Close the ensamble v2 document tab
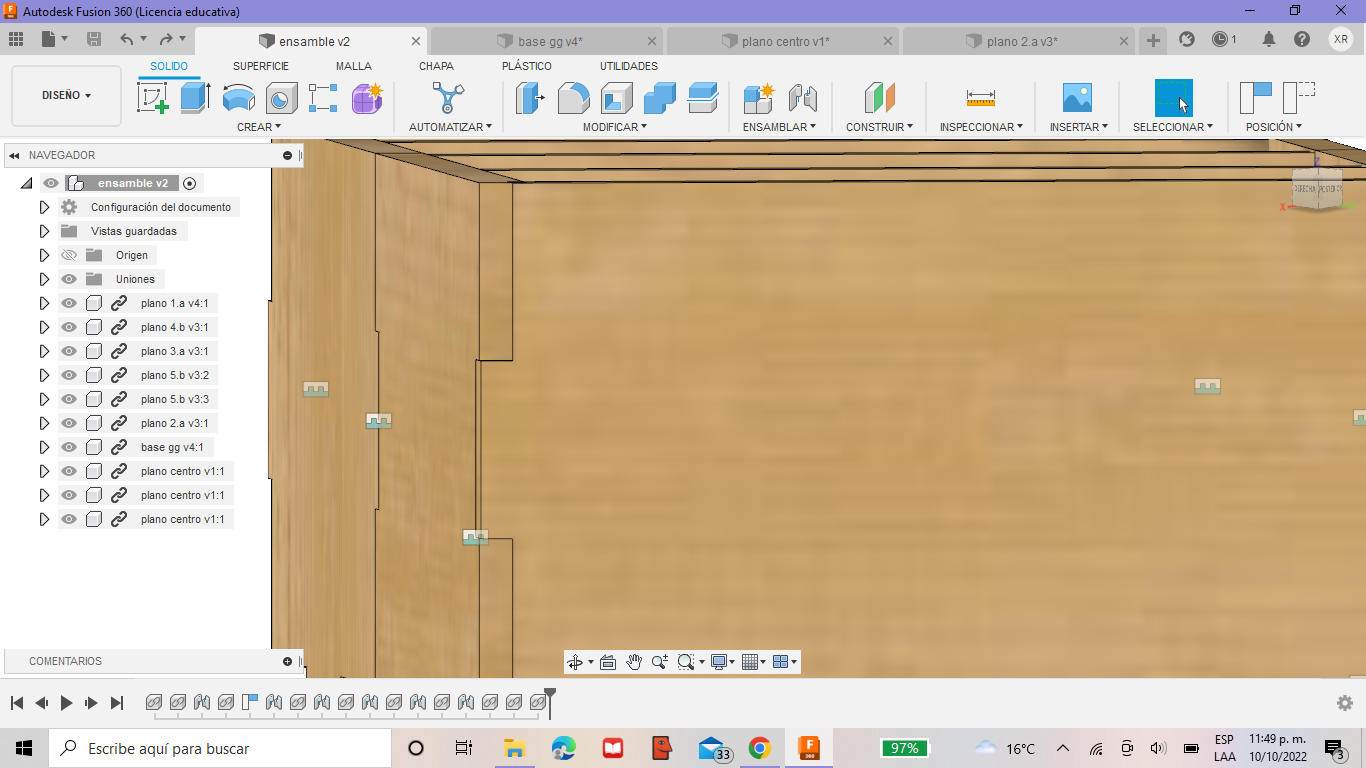 tap(416, 41)
